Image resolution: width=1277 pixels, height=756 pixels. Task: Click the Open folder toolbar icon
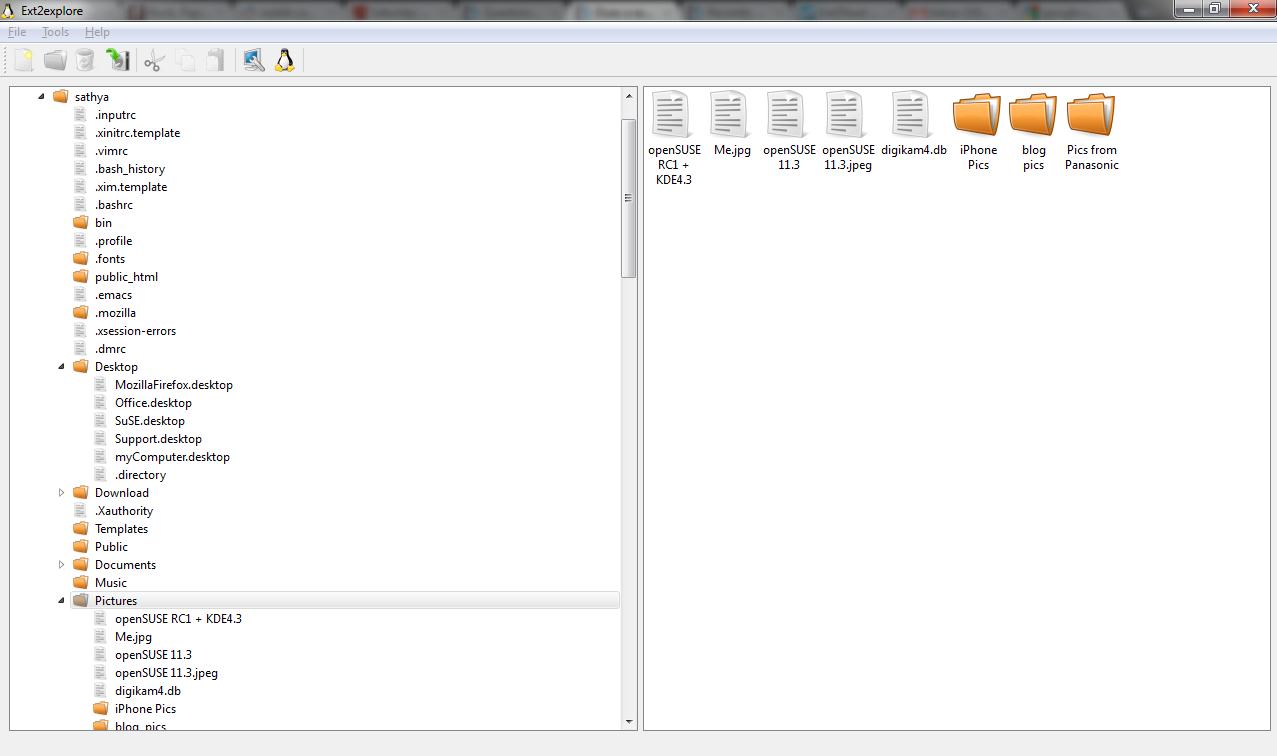[x=55, y=61]
